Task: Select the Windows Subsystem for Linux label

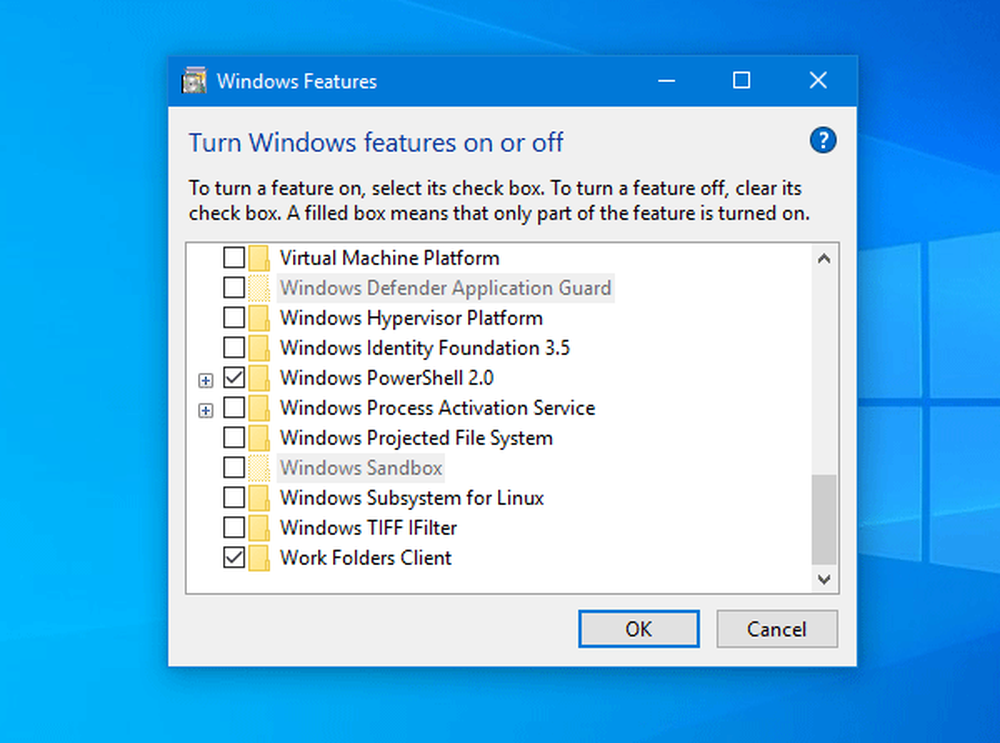Action: coord(412,497)
